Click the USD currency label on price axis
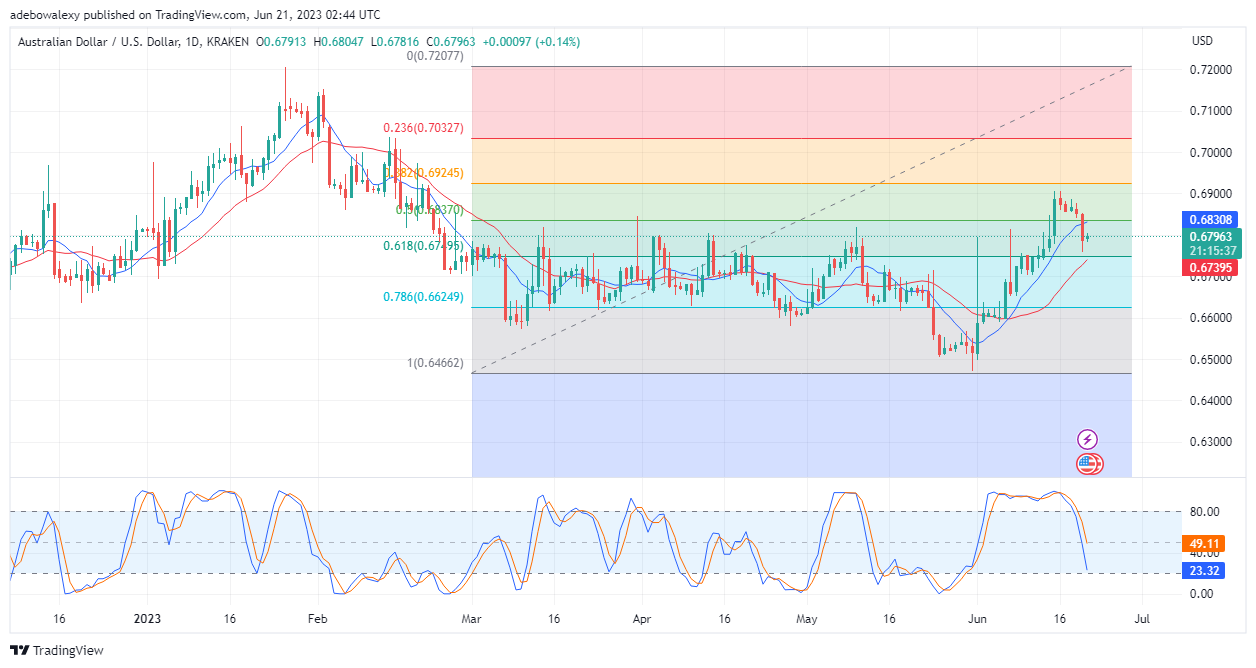The width and height of the screenshot is (1256, 668). click(1202, 41)
